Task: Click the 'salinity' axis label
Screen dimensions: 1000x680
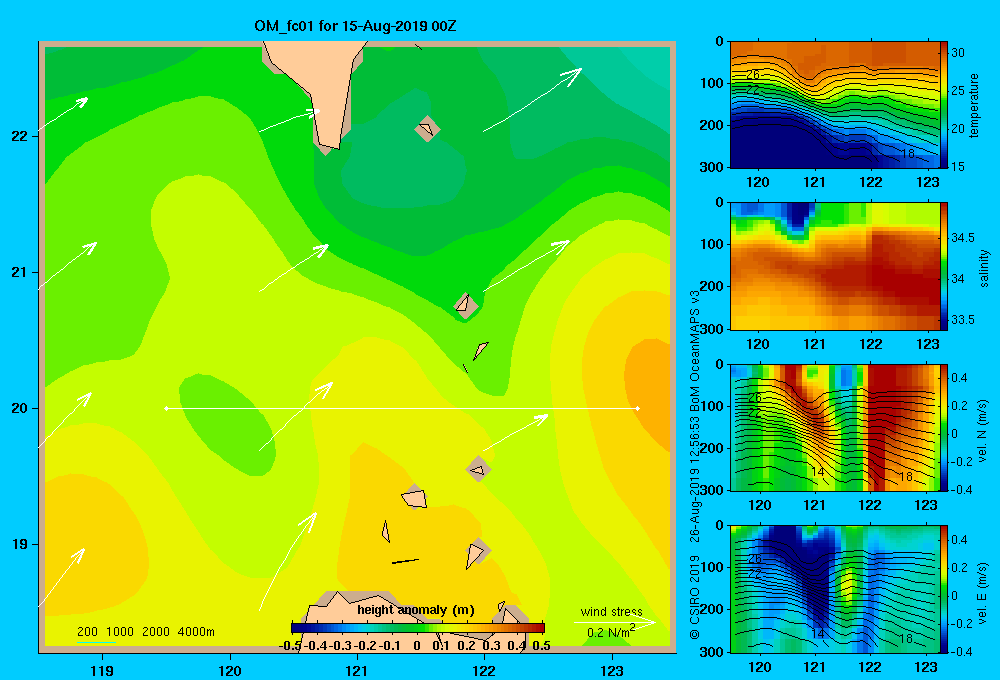Action: (984, 268)
